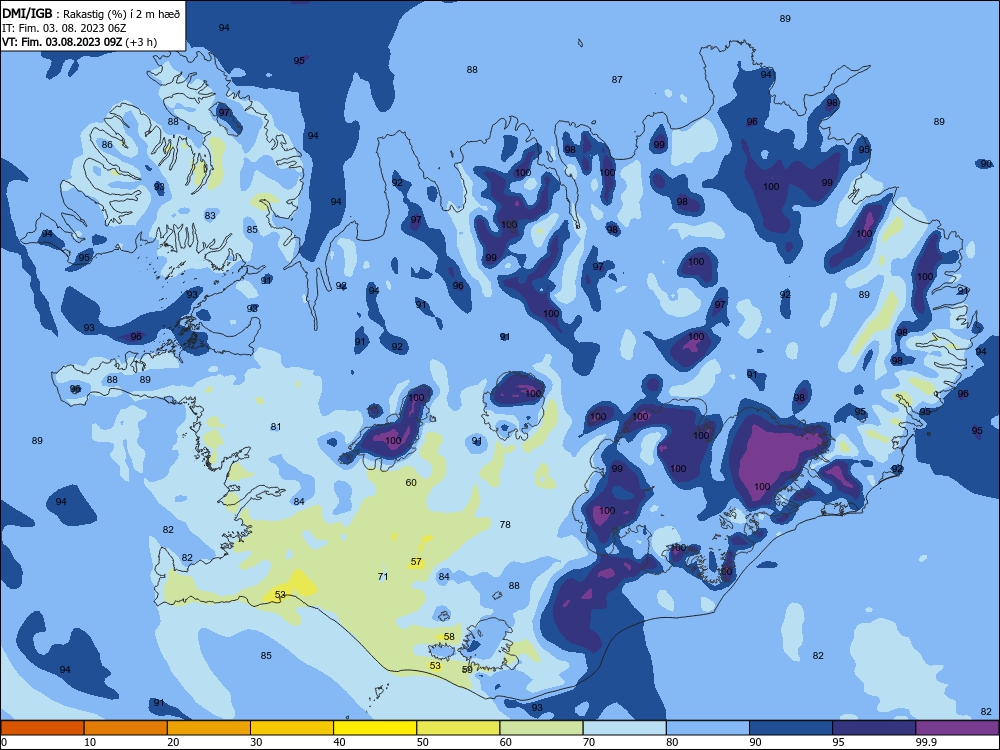Select the purple above-99.9 legend swatch
Screen dimensions: 1000x750
957,728
